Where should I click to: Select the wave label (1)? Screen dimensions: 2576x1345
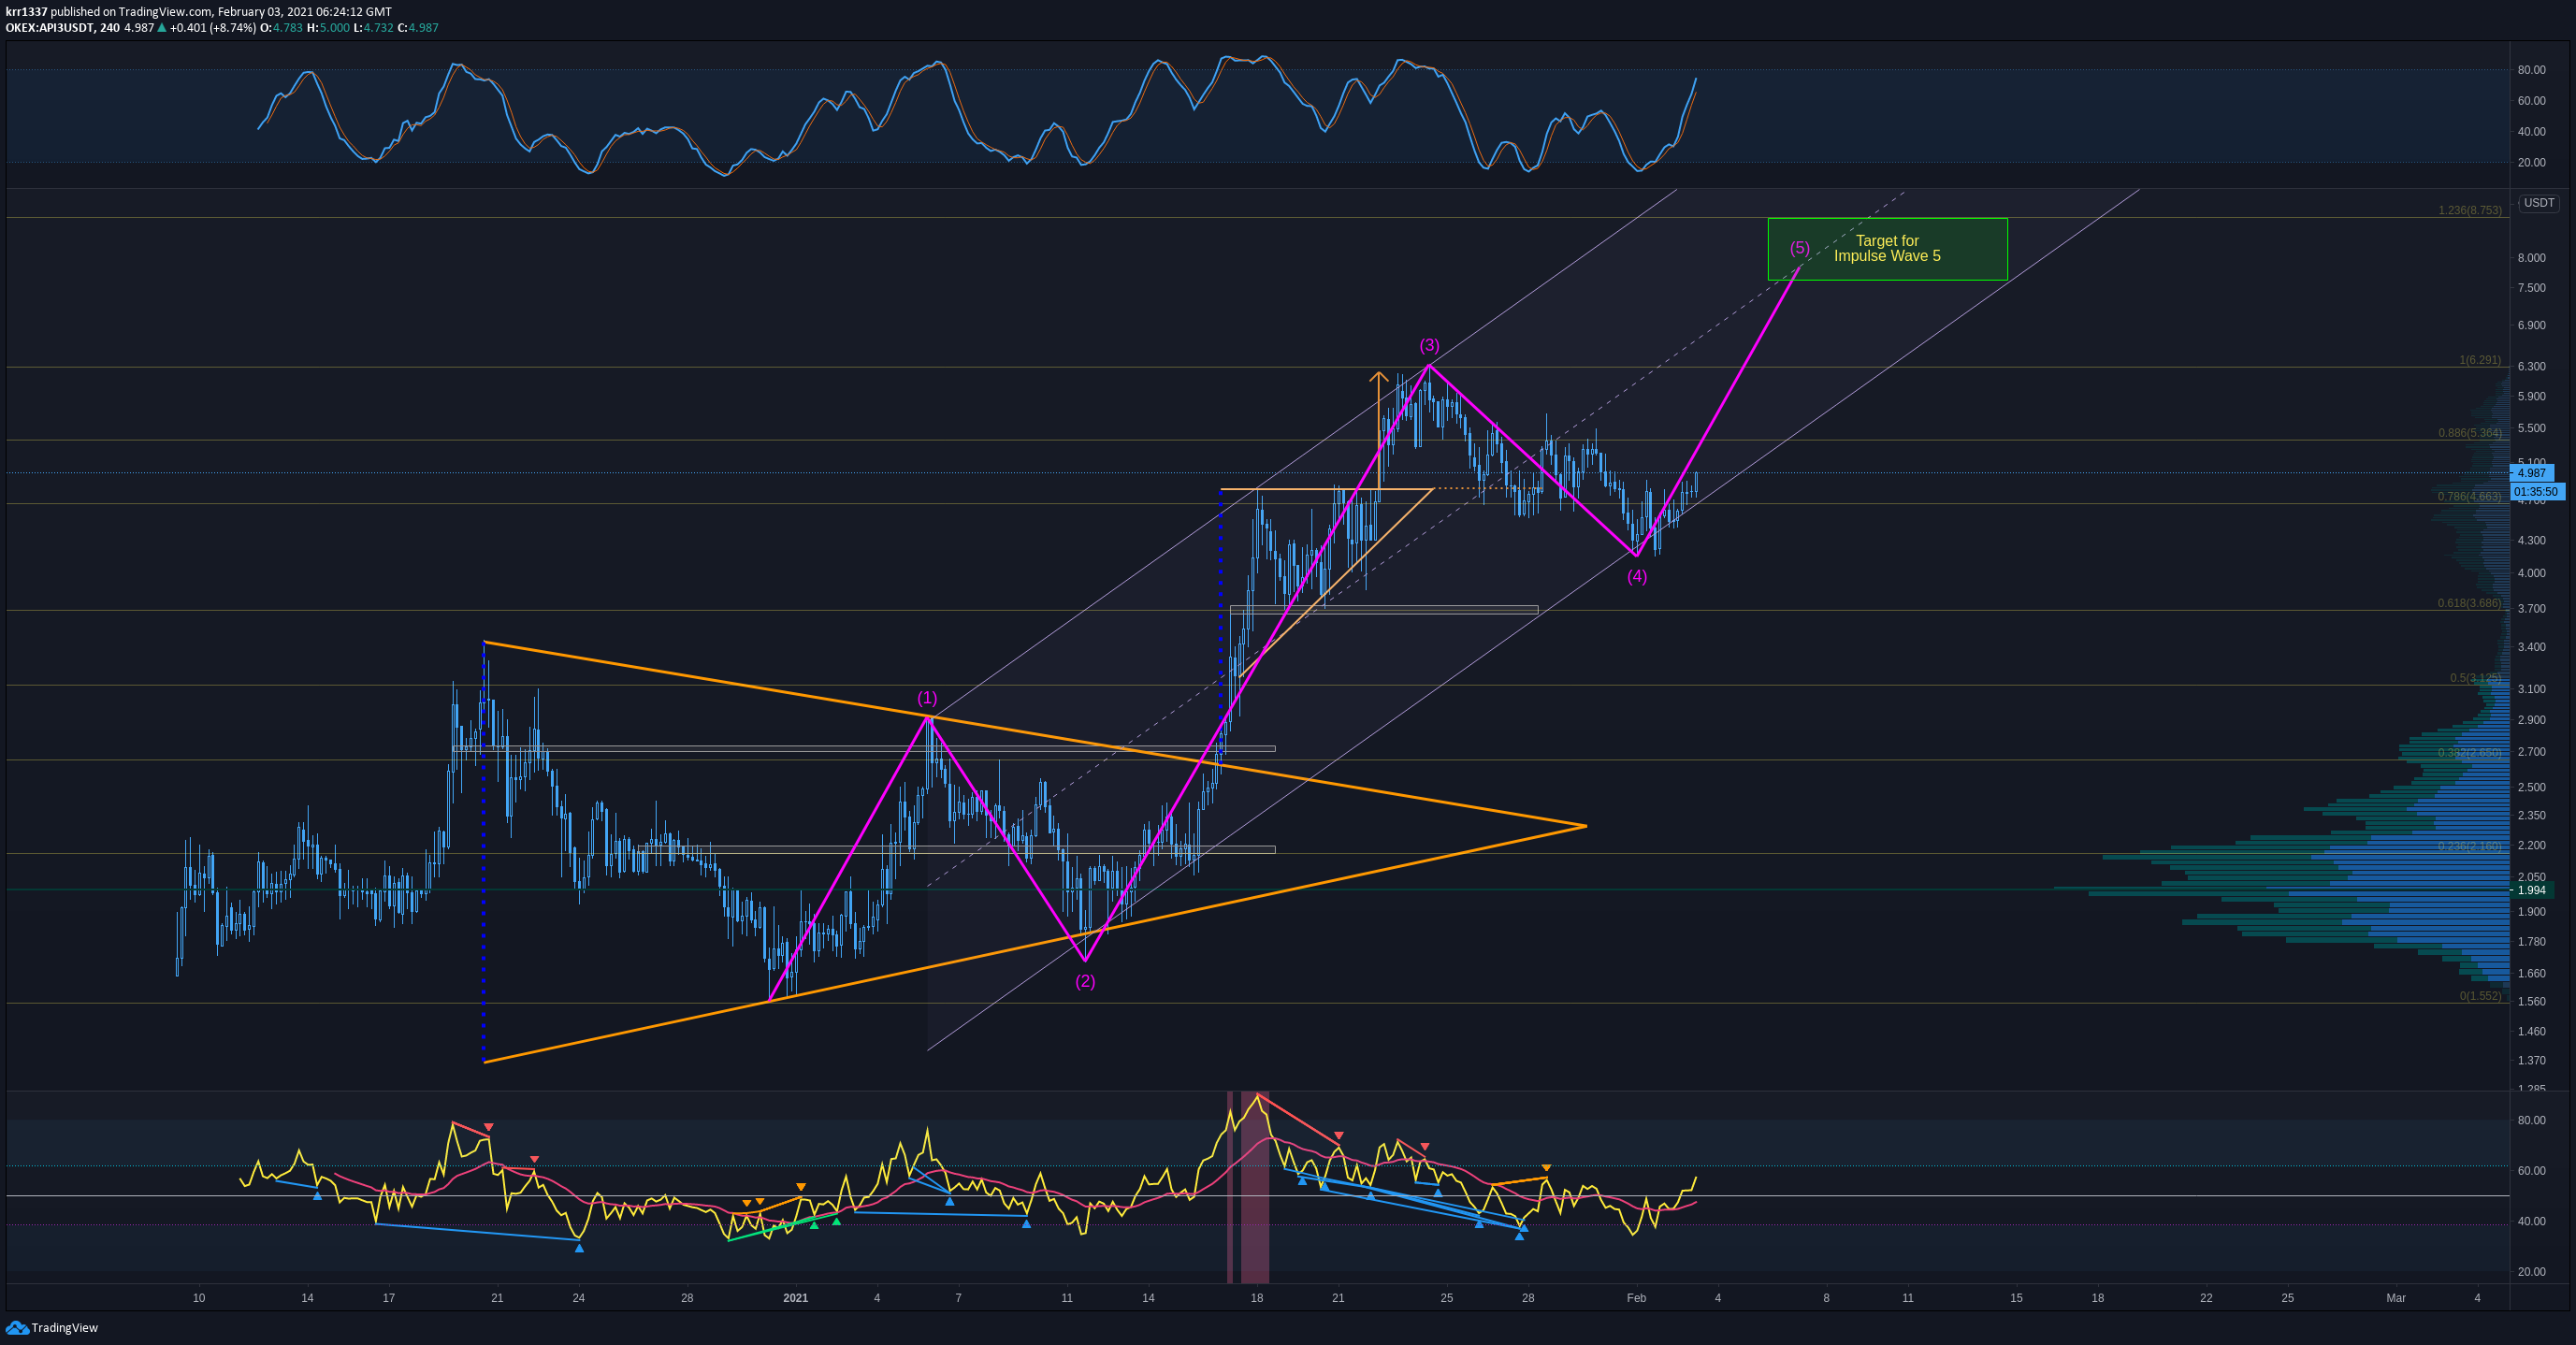point(927,698)
